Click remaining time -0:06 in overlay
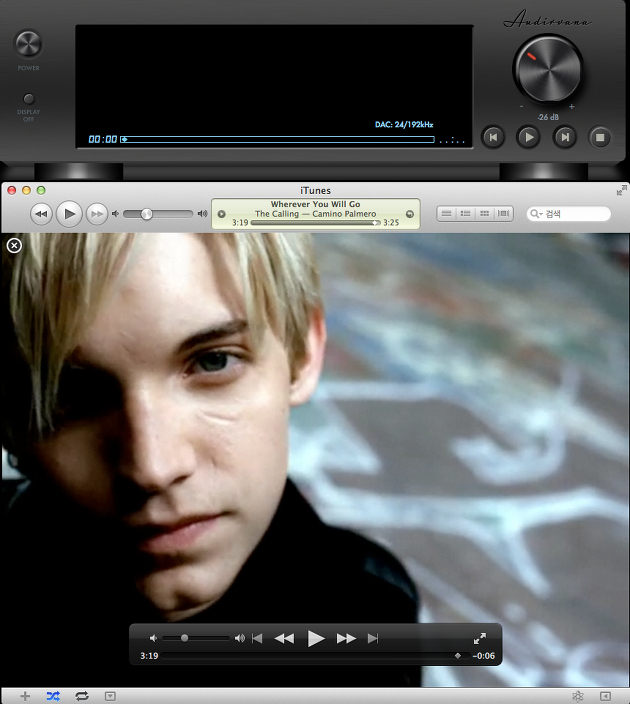Viewport: 630px width, 704px height. [484, 656]
